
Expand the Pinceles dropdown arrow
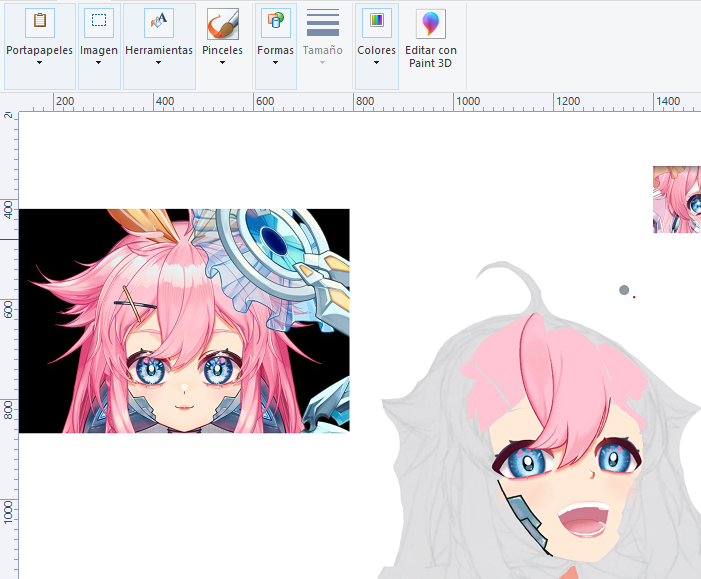click(x=222, y=63)
